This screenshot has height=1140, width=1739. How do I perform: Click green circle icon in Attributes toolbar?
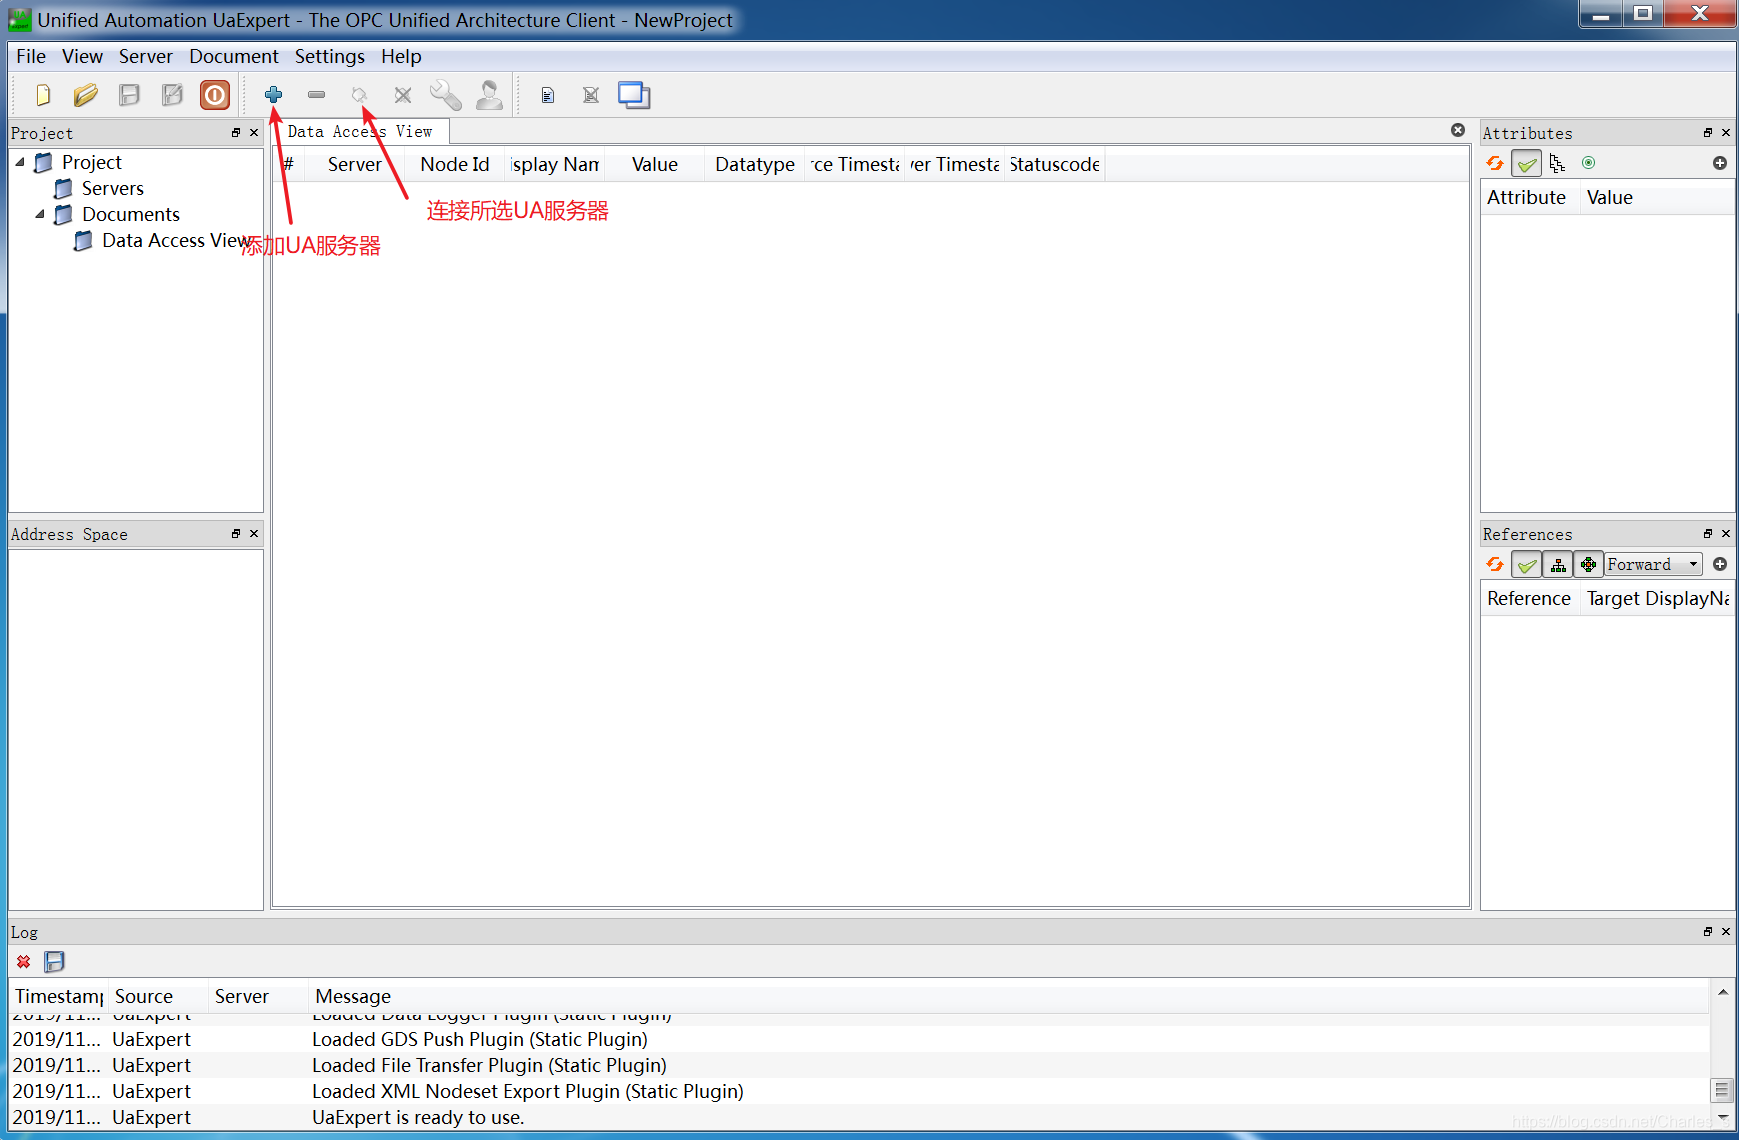click(1588, 163)
